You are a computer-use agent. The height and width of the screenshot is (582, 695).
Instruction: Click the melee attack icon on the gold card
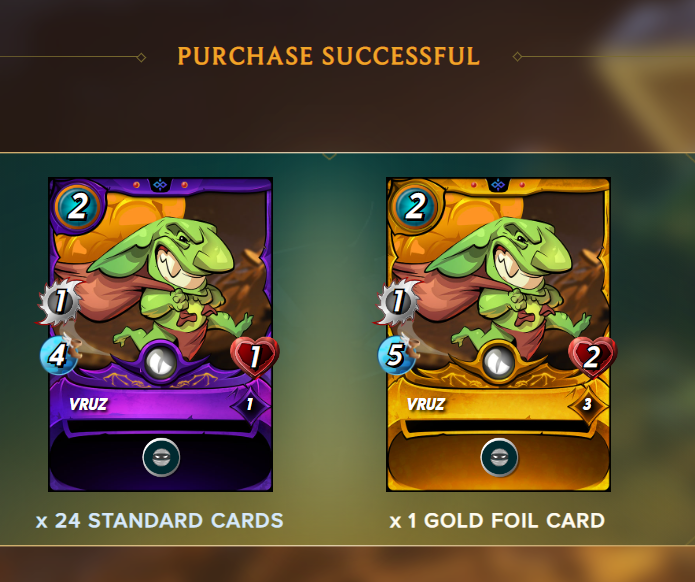pyautogui.click(x=398, y=301)
